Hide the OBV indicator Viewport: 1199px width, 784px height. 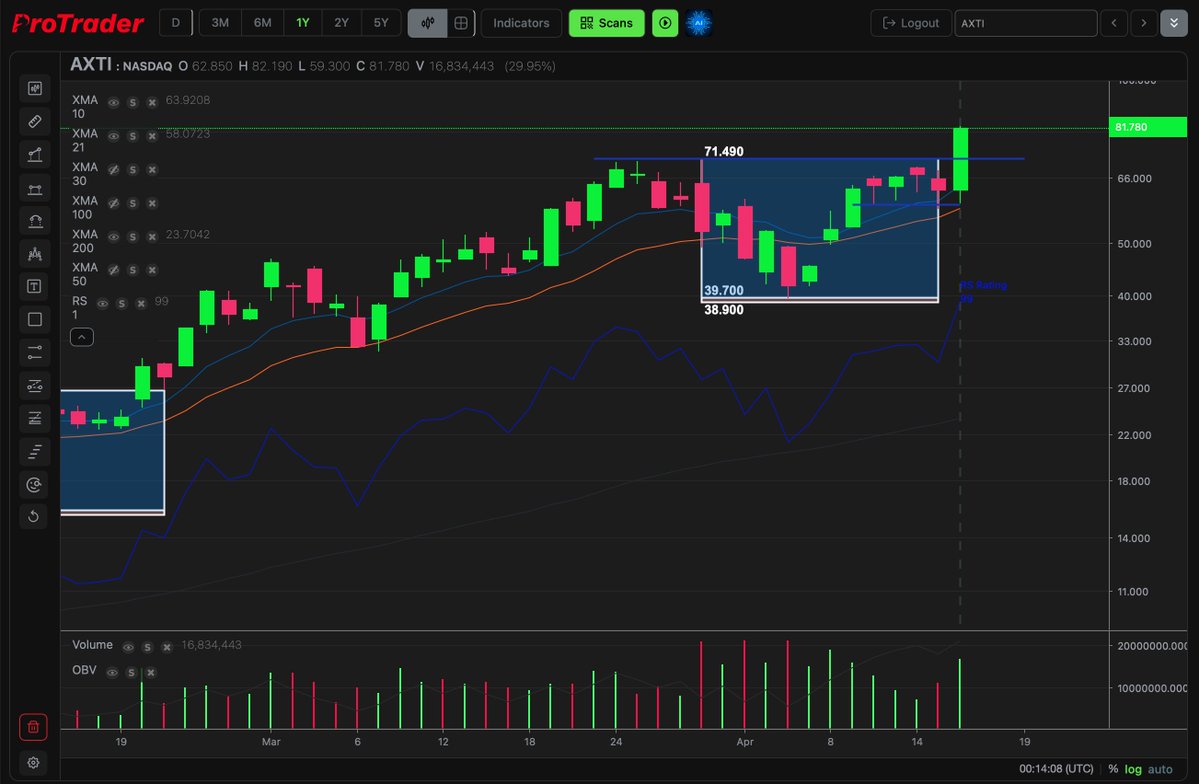113,672
